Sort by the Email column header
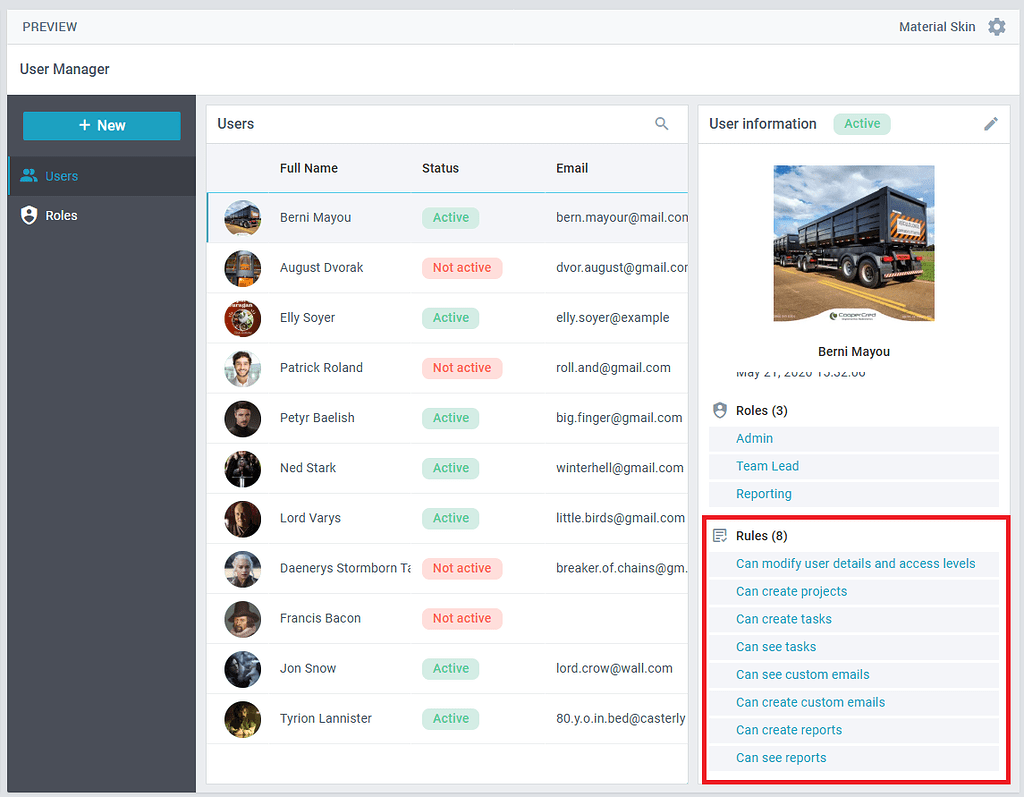This screenshot has width=1024, height=797. point(572,168)
